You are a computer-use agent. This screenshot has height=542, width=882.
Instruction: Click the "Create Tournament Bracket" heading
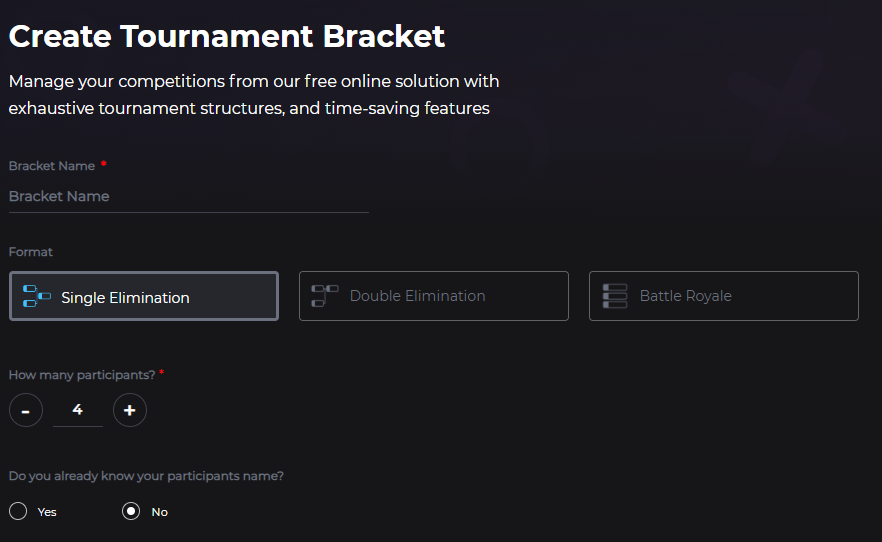point(227,37)
